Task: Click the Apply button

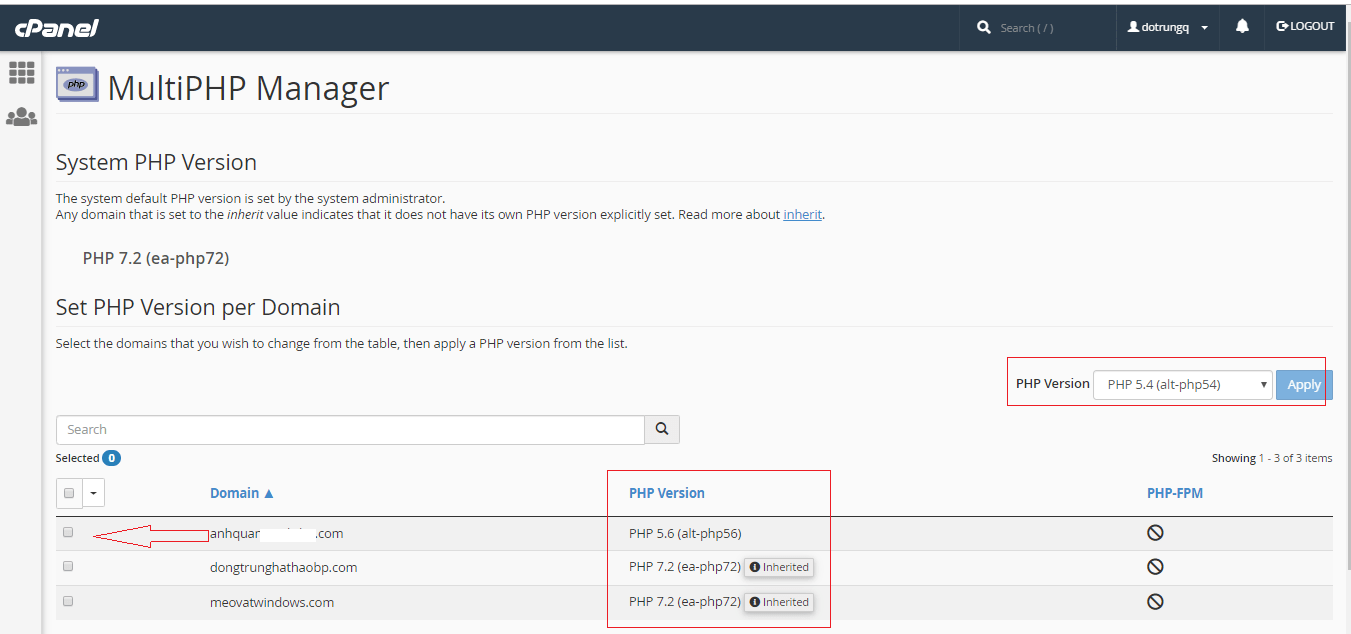Action: (x=1304, y=385)
